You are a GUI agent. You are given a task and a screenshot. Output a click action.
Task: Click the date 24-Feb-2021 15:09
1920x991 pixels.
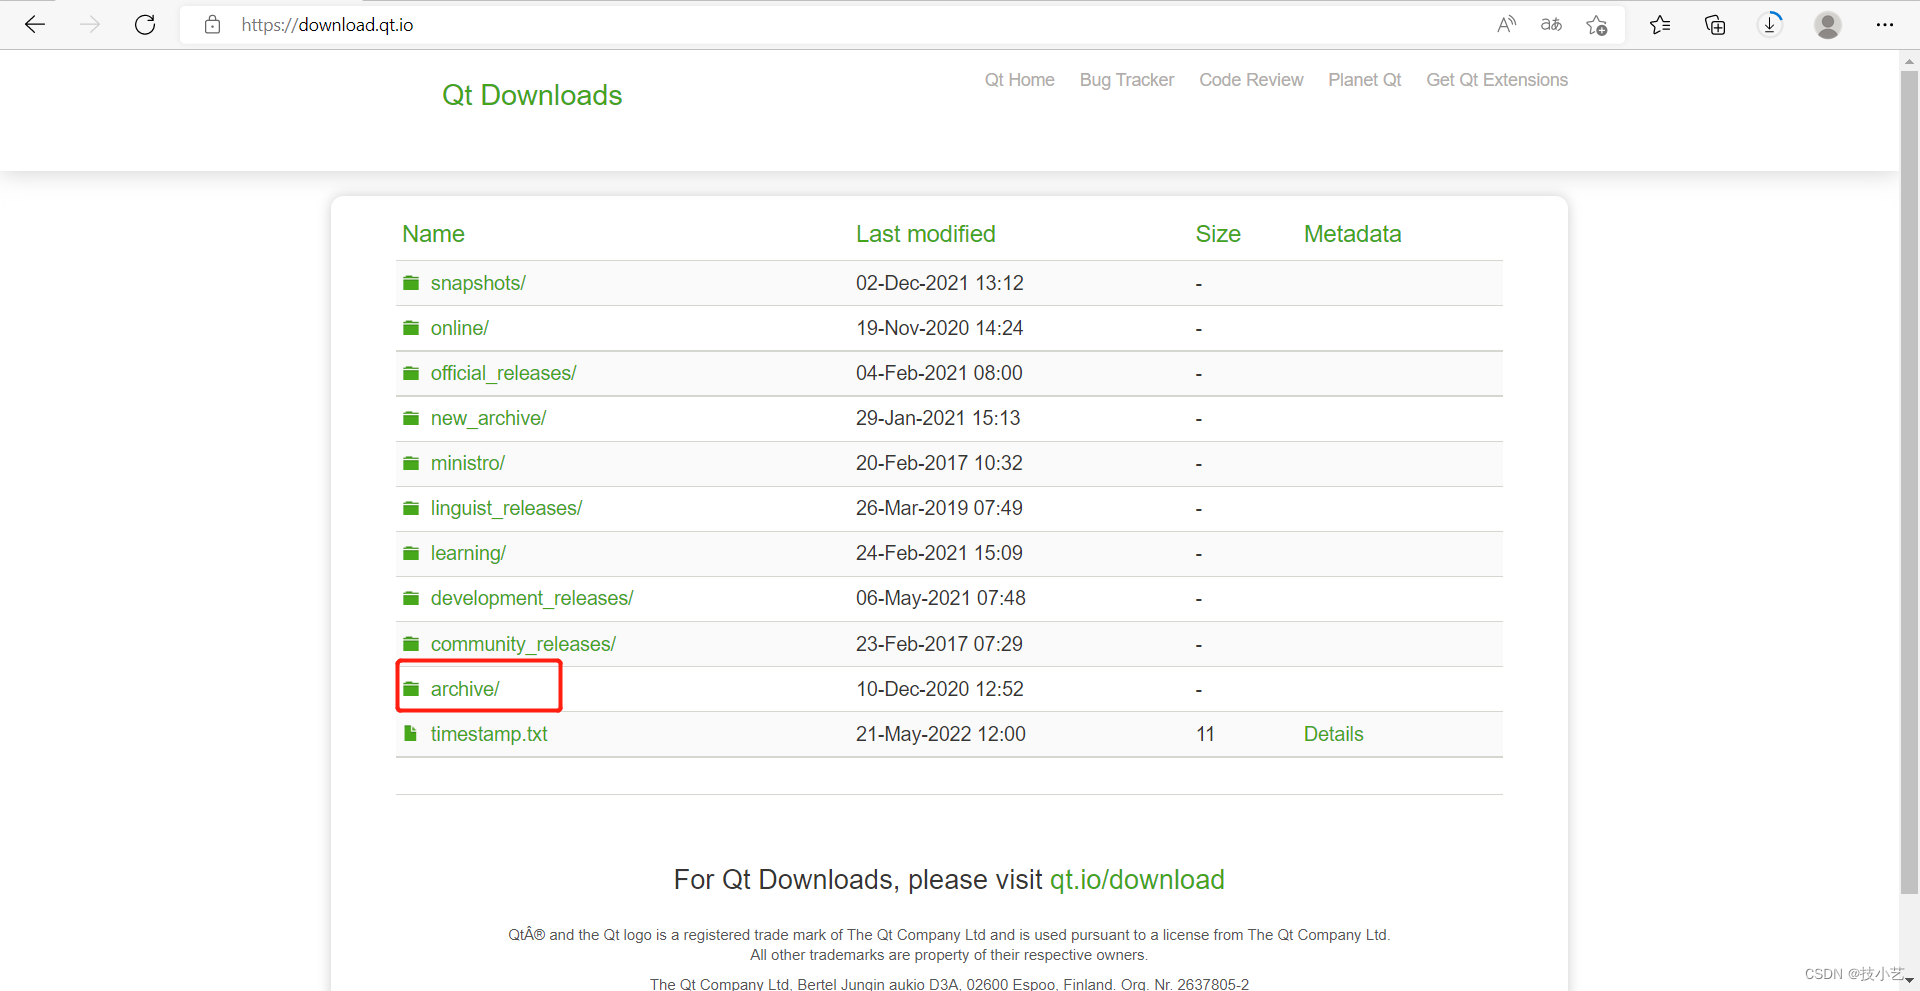coord(939,553)
